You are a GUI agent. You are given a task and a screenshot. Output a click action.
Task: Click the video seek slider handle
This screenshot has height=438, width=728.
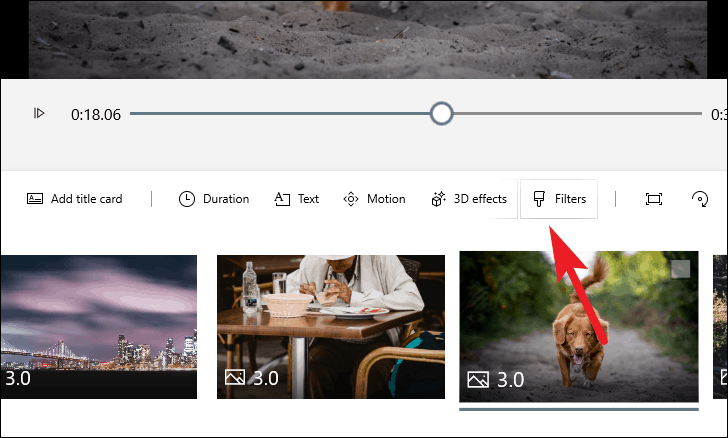[x=441, y=113]
